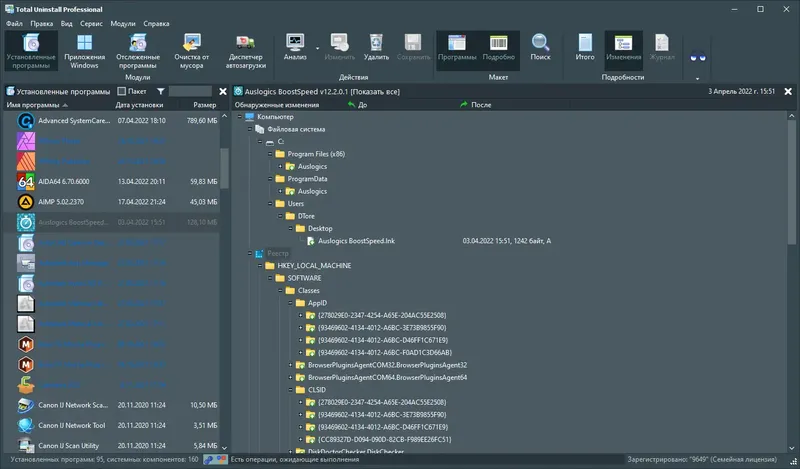Click the Analyze action icon
This screenshot has width=800, height=469.
click(x=295, y=43)
